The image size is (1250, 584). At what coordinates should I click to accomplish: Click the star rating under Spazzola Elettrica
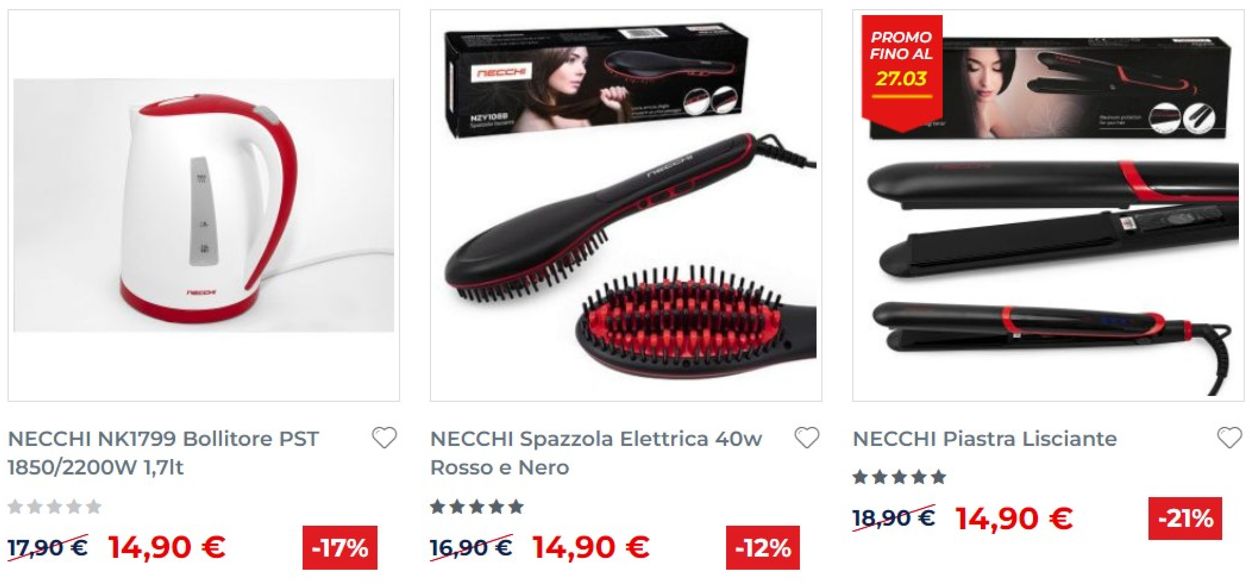[x=477, y=507]
